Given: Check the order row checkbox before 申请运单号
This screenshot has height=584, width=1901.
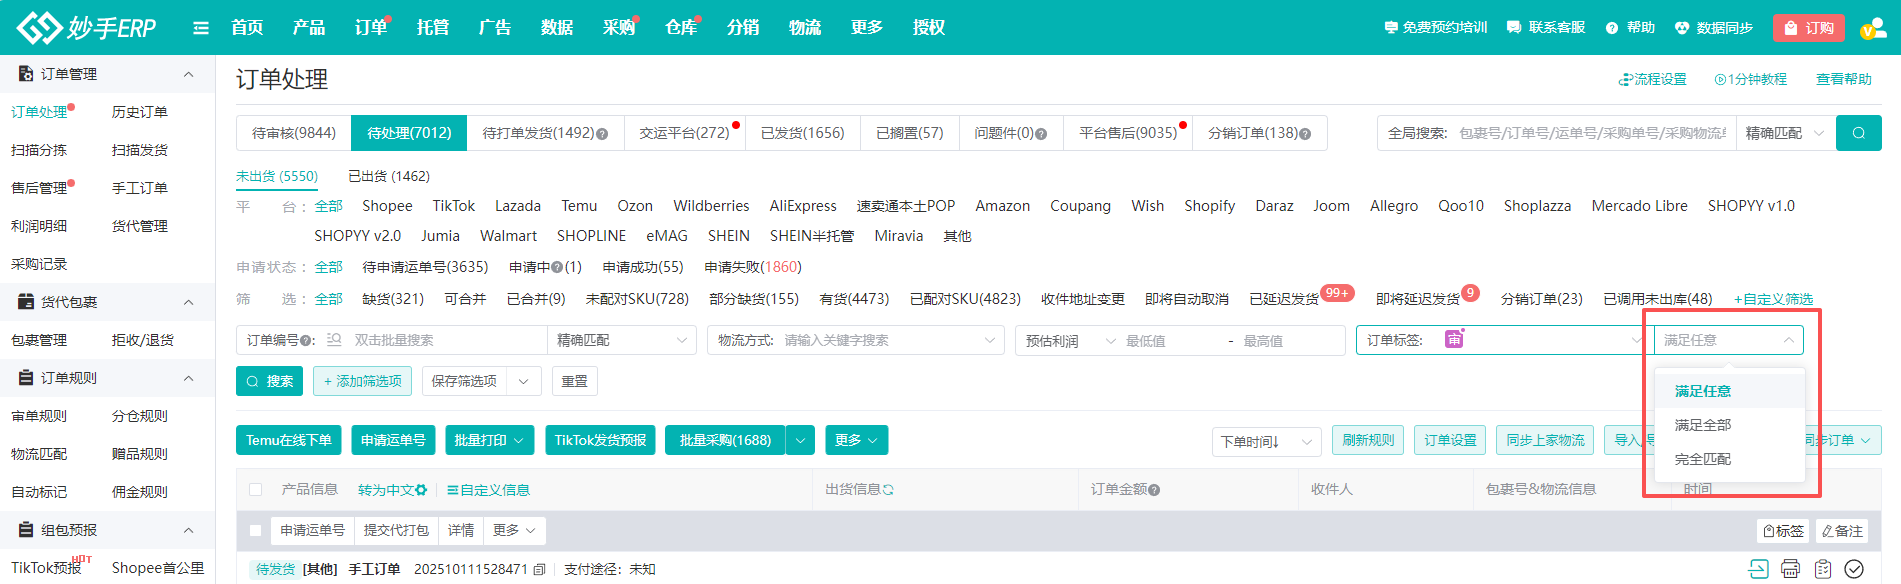Looking at the screenshot, I should (256, 530).
